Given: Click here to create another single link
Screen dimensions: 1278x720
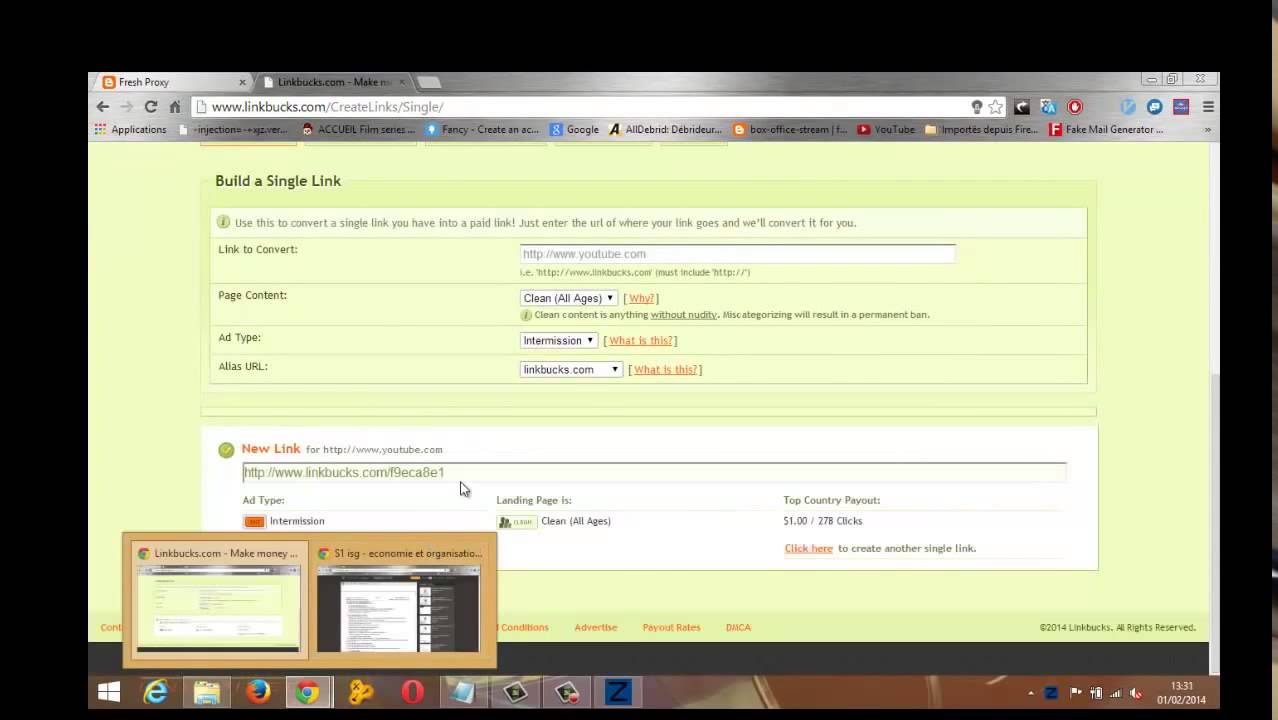Looking at the screenshot, I should click(808, 548).
